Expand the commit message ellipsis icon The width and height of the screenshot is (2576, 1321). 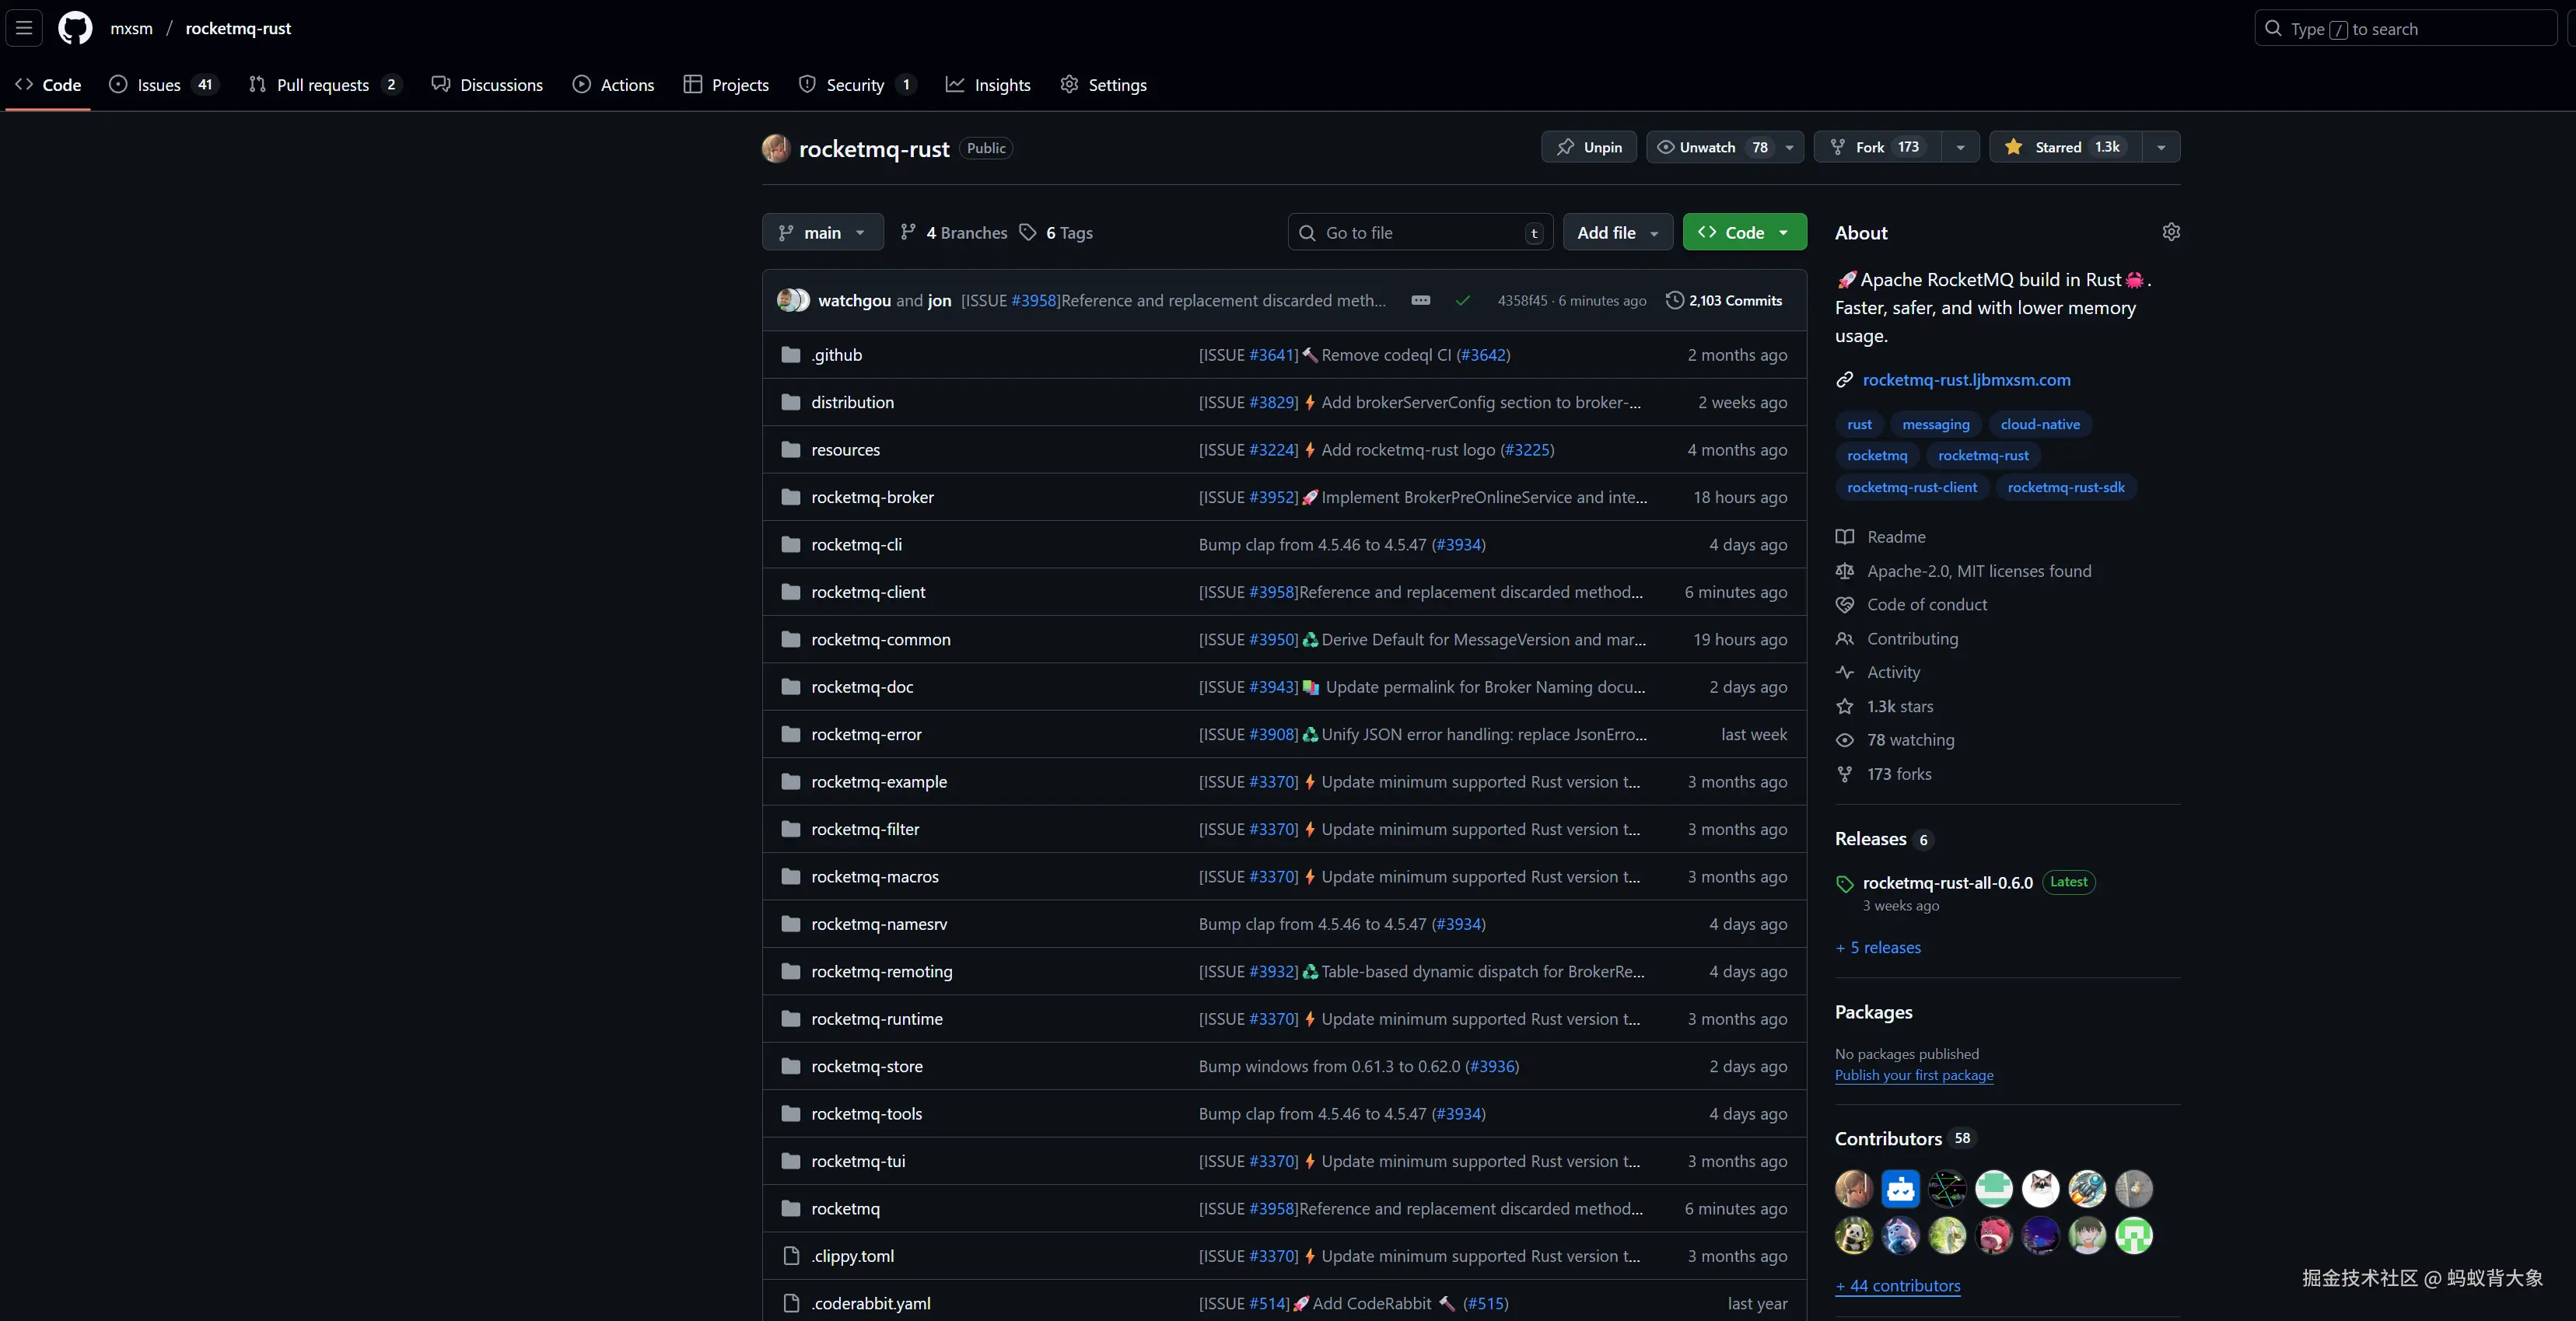(1420, 300)
